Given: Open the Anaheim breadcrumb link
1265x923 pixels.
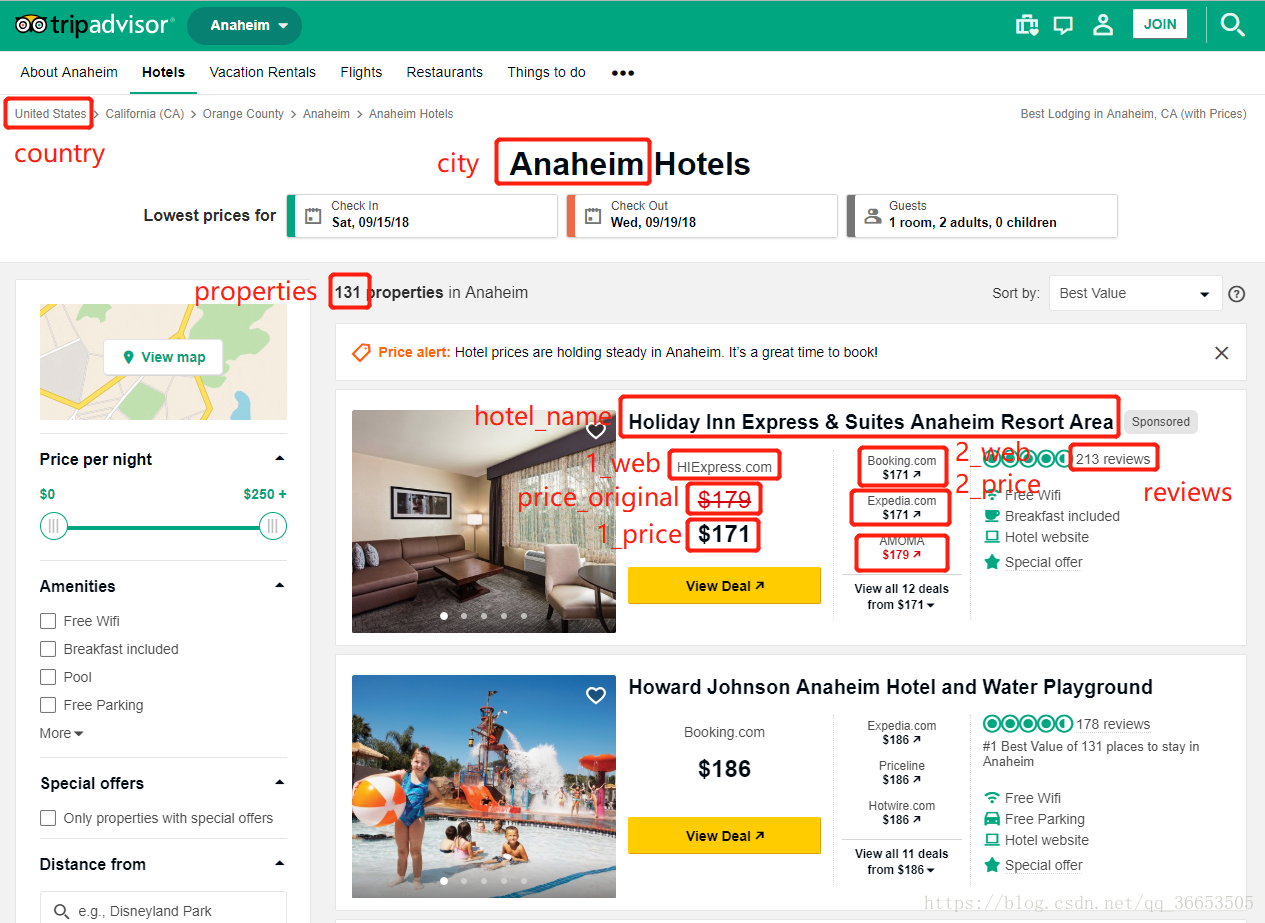Looking at the screenshot, I should 326,114.
